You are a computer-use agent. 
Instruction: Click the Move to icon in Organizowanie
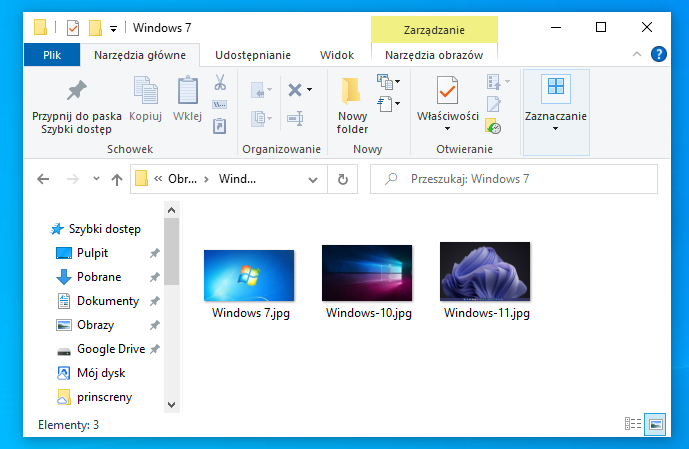pyautogui.click(x=258, y=90)
